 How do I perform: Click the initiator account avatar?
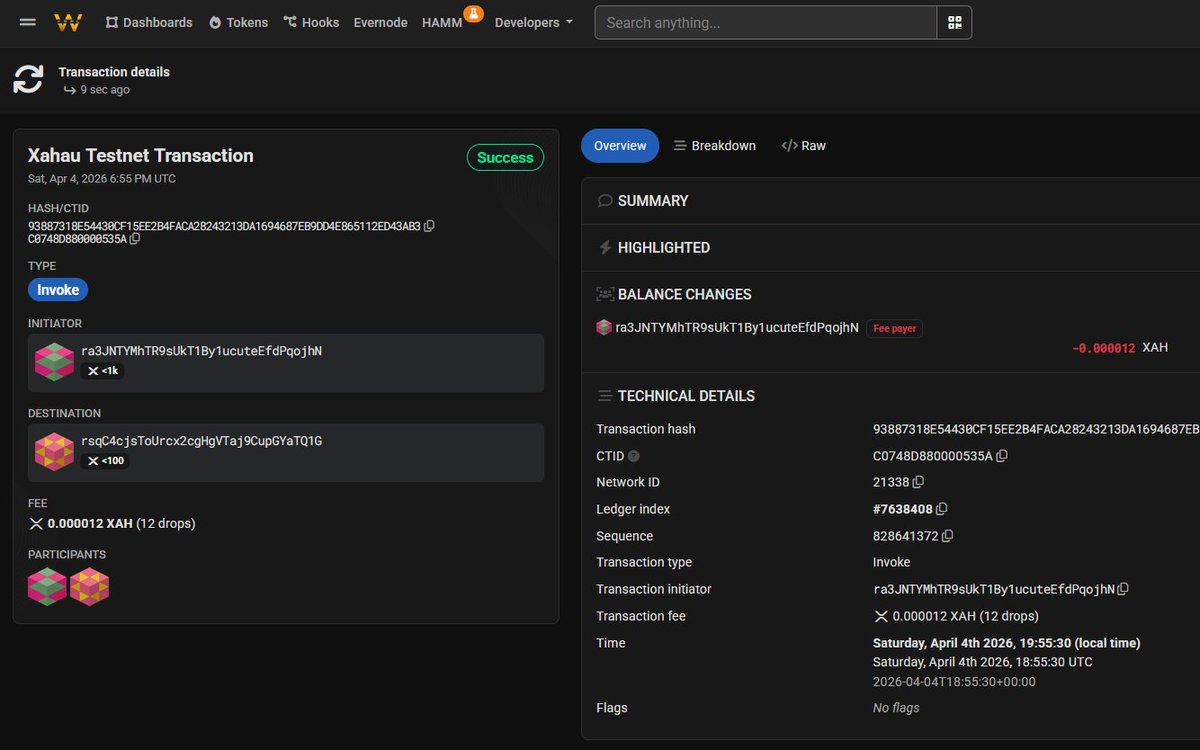click(x=54, y=362)
